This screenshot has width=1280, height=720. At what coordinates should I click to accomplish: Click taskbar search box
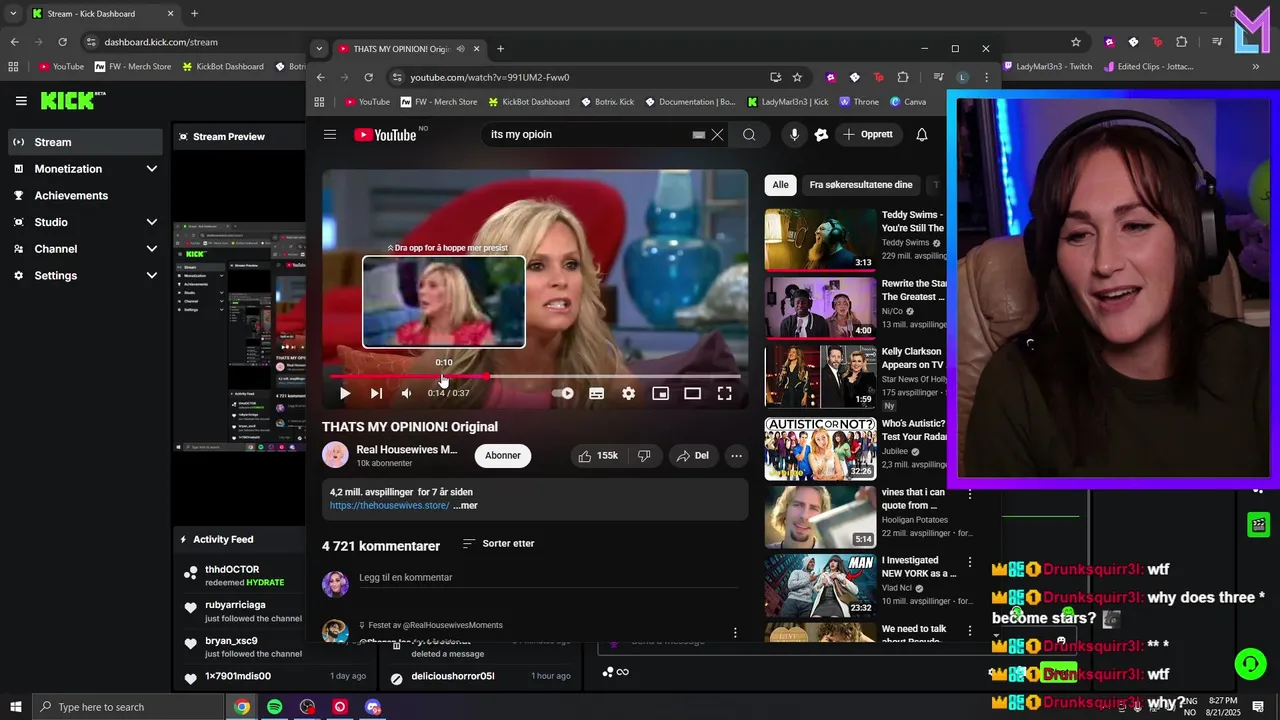(x=128, y=707)
